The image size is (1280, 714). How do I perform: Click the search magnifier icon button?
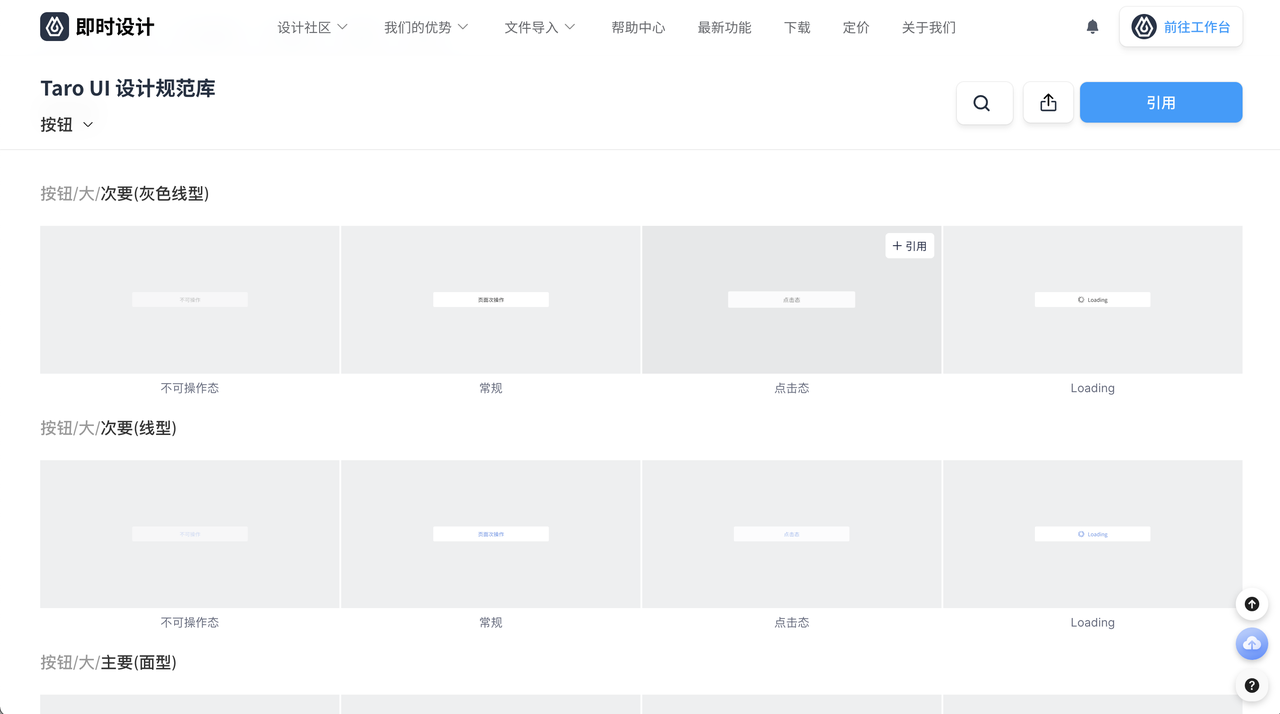click(984, 103)
